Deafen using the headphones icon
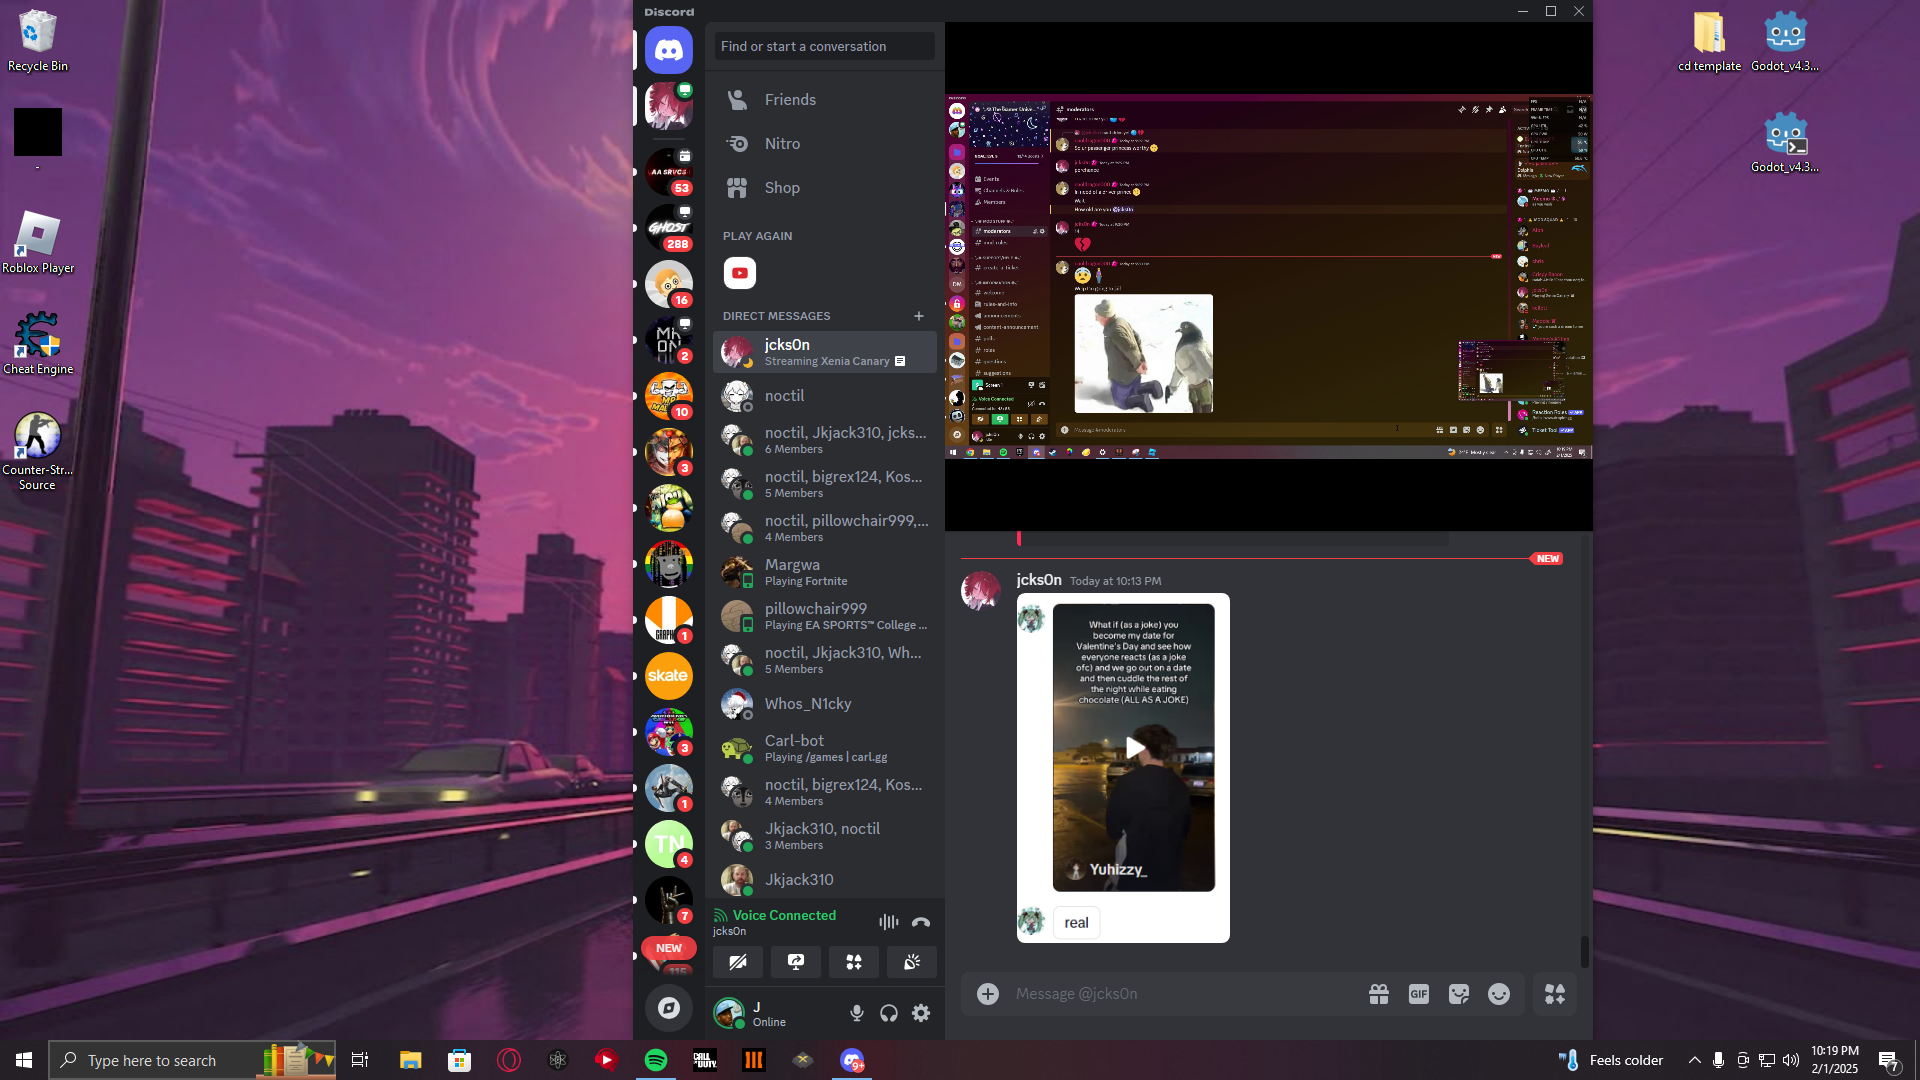The width and height of the screenshot is (1920, 1080). (x=889, y=1013)
